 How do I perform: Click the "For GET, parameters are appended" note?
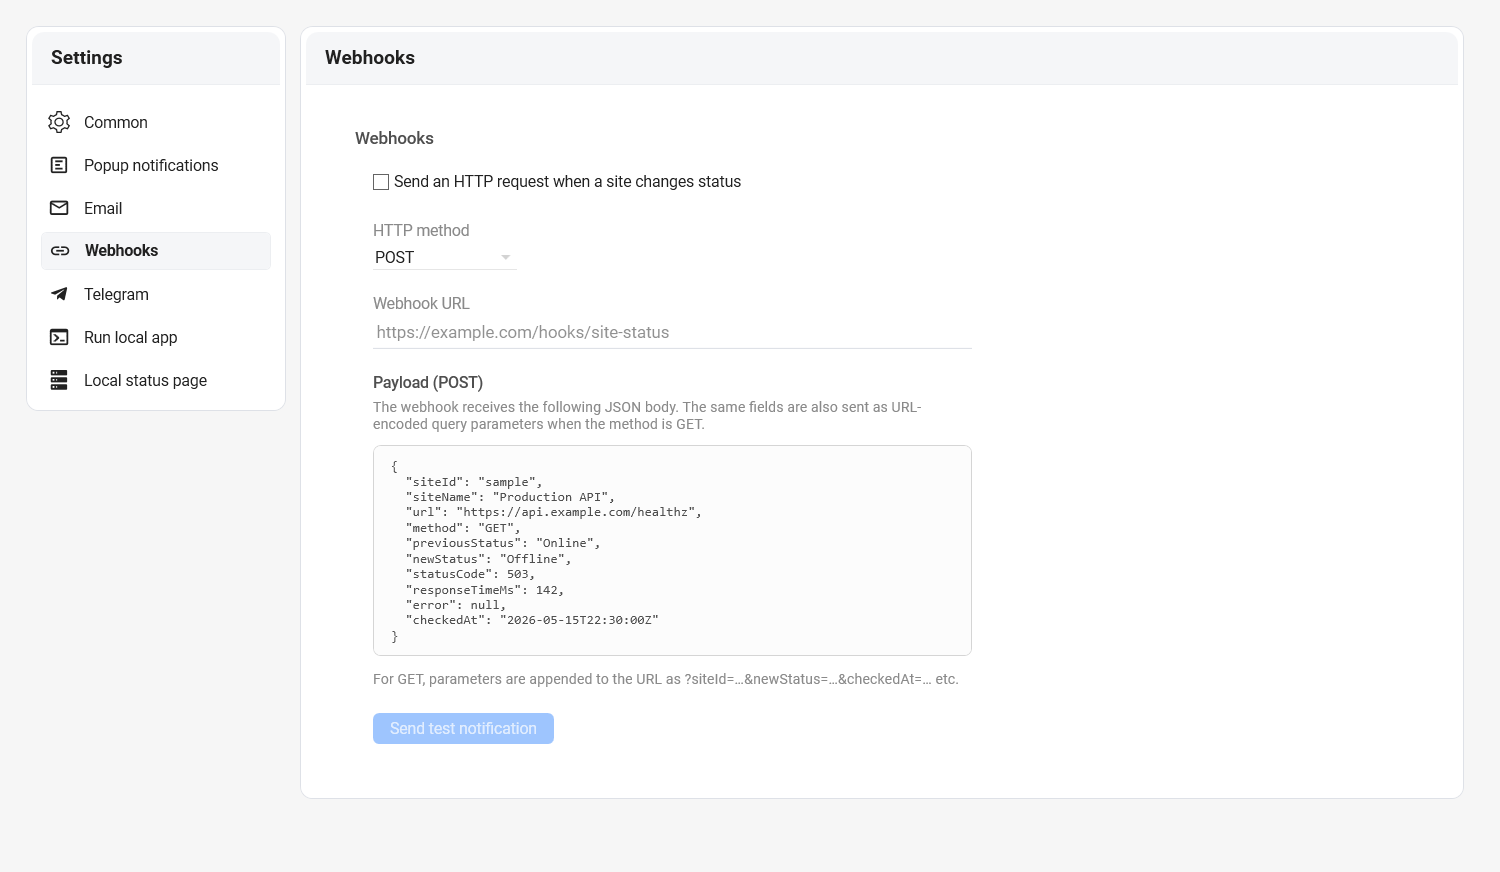(x=666, y=679)
